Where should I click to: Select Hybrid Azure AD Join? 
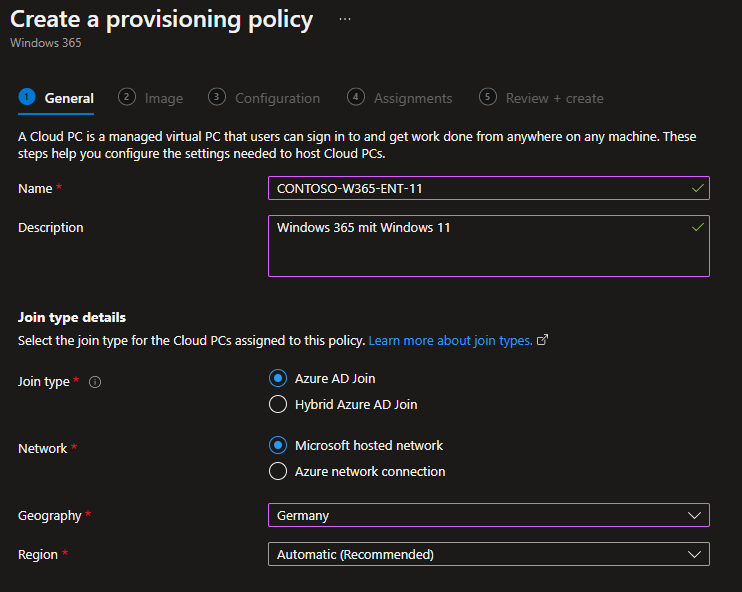click(x=278, y=405)
